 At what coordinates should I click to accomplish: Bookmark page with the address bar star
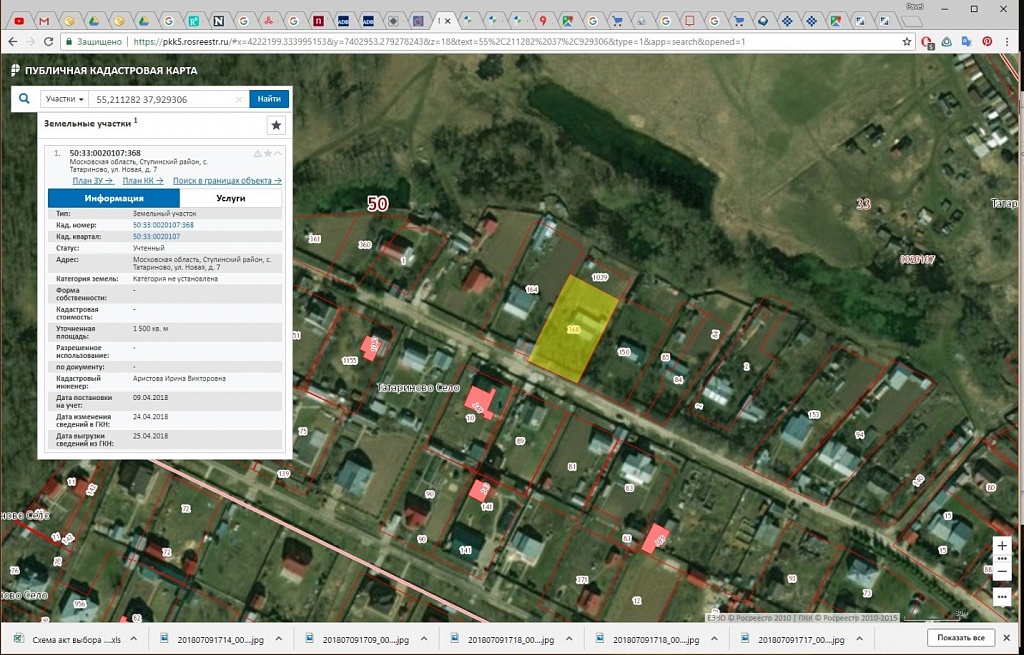click(906, 41)
